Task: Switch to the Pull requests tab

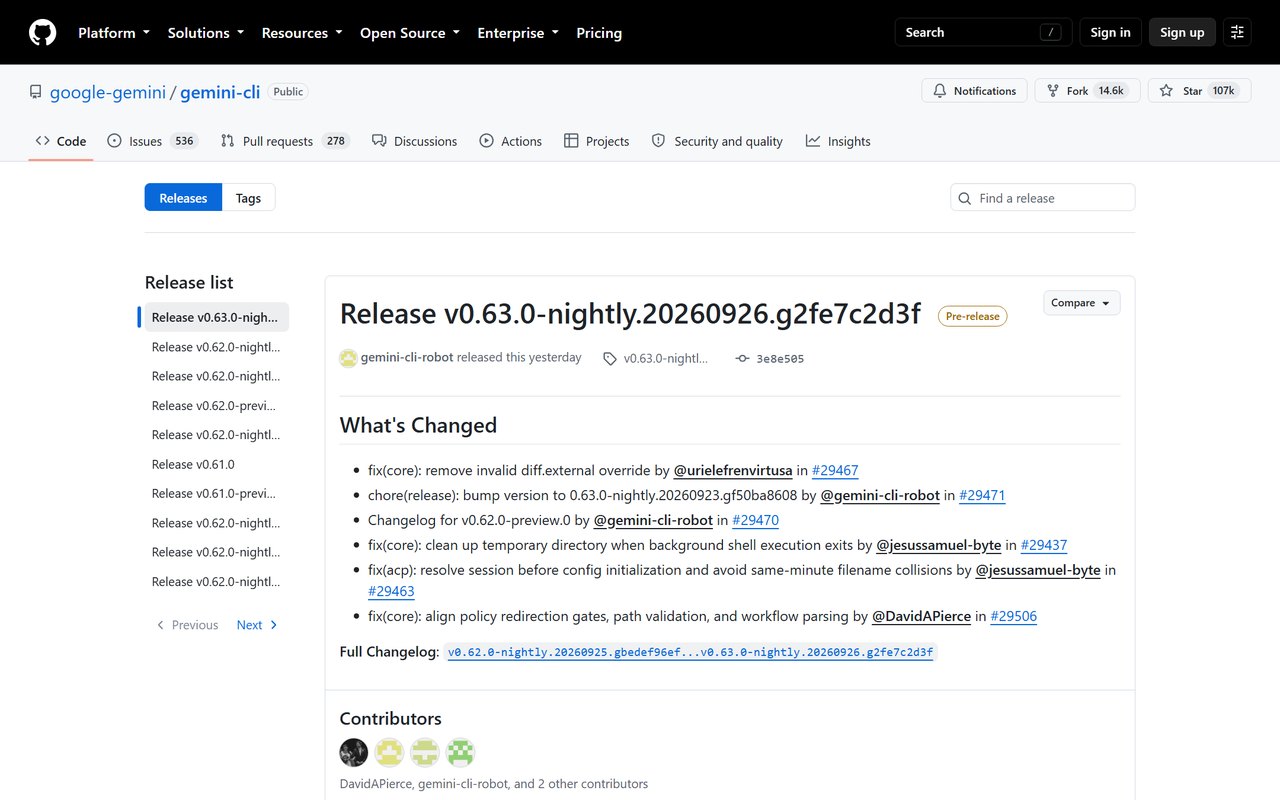Action: point(285,141)
